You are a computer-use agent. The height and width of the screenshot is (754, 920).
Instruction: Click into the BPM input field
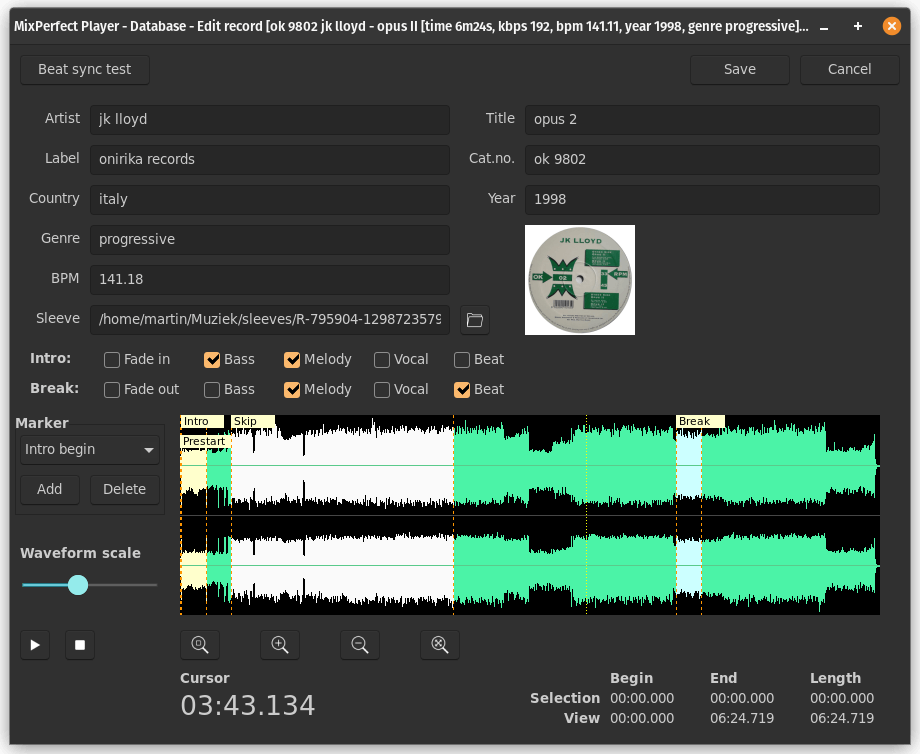click(270, 279)
